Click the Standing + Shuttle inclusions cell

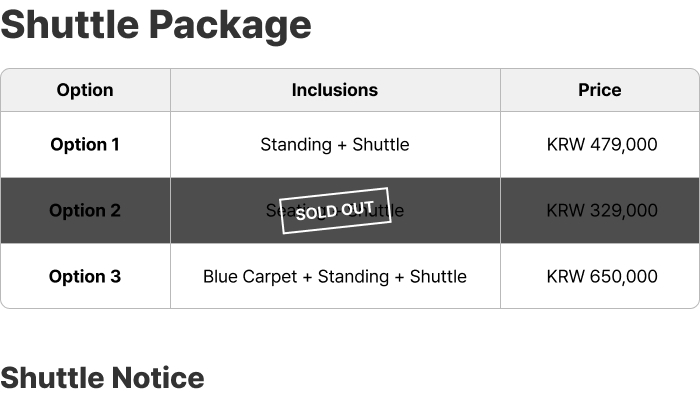tap(335, 145)
